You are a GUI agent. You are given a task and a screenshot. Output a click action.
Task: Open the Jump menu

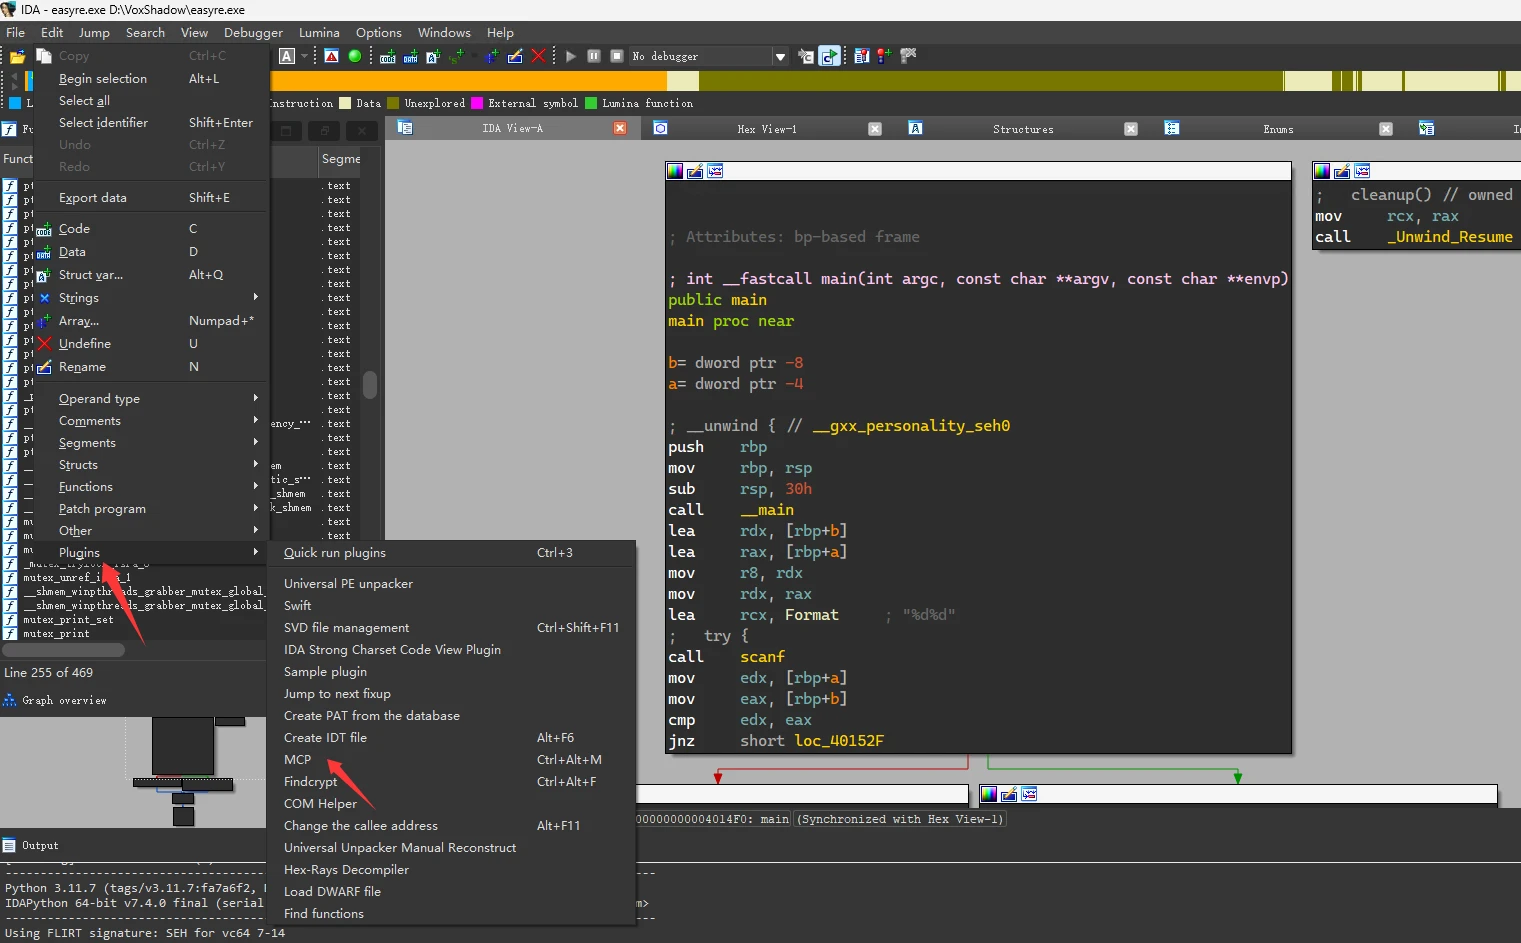tap(94, 32)
